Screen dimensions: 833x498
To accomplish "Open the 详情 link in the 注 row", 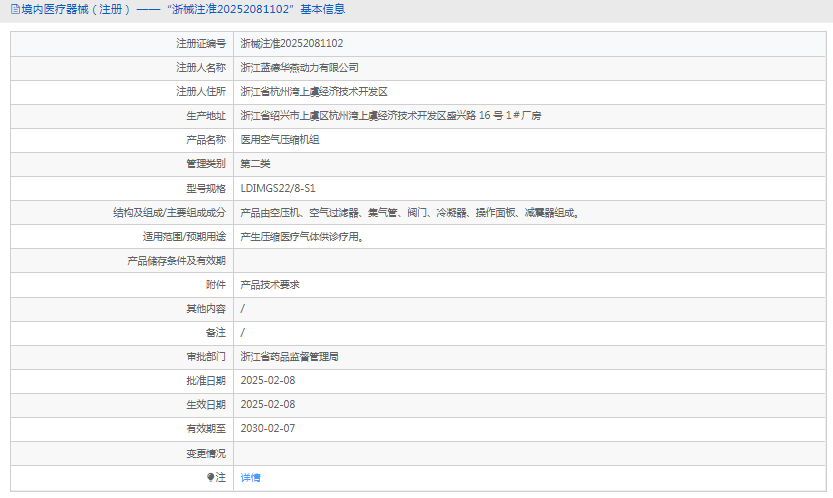I will tap(250, 477).
